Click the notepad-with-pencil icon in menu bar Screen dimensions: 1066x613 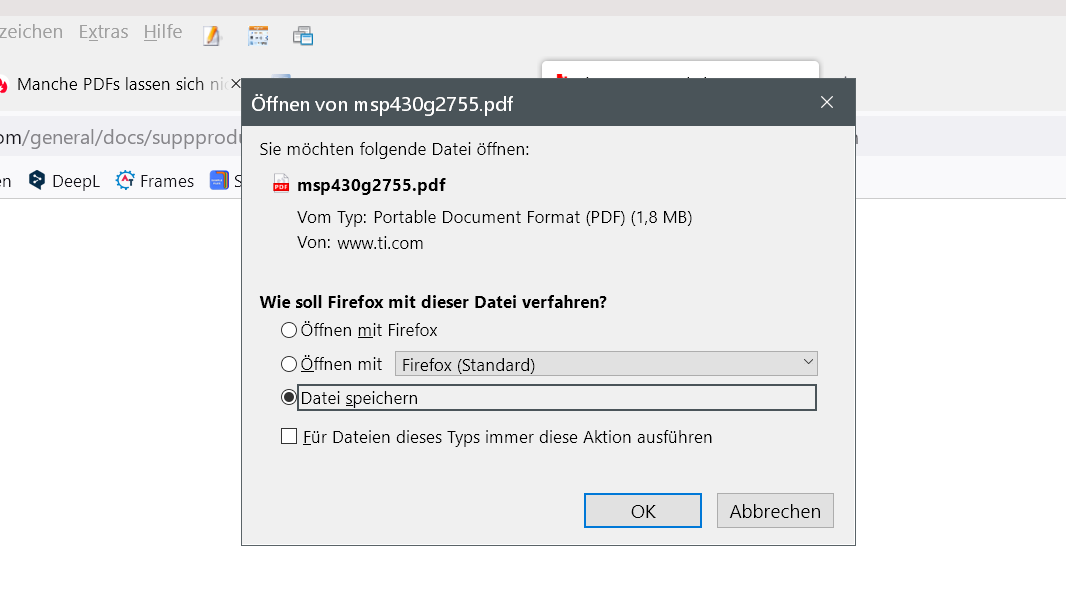(x=211, y=36)
